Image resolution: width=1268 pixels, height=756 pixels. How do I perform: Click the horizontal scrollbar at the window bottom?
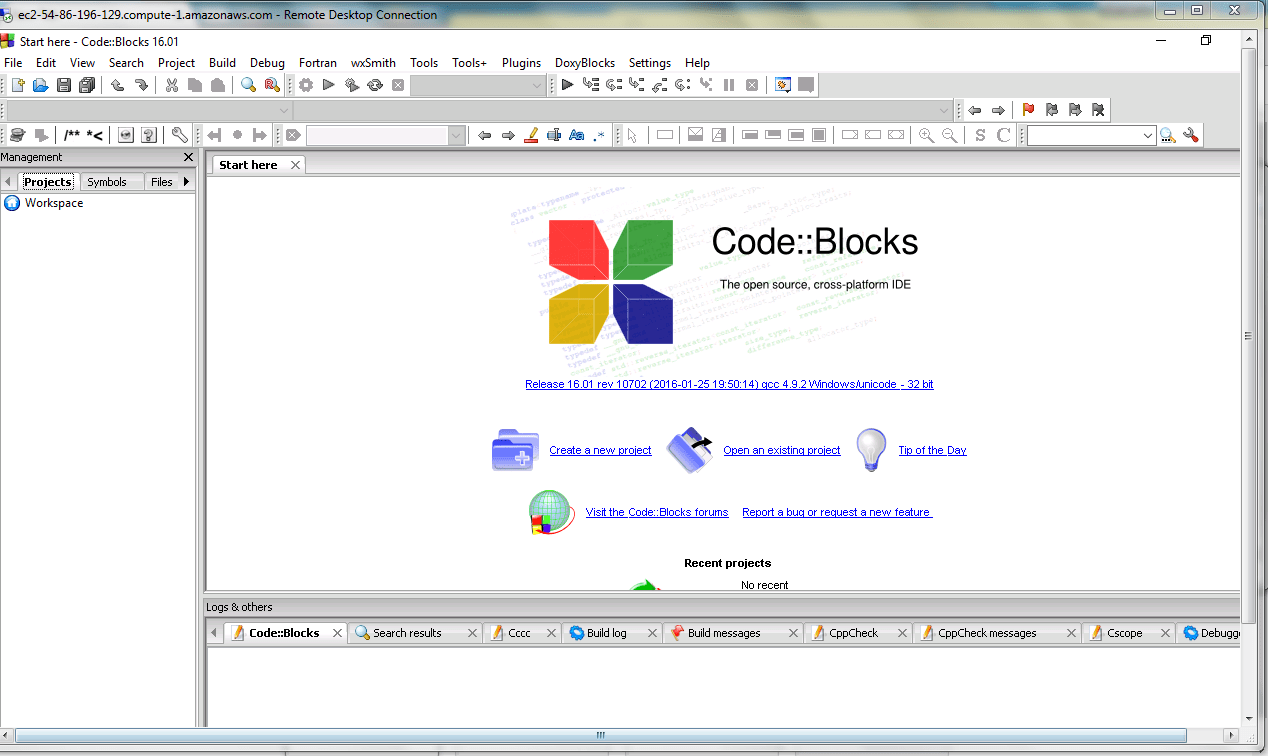600,735
